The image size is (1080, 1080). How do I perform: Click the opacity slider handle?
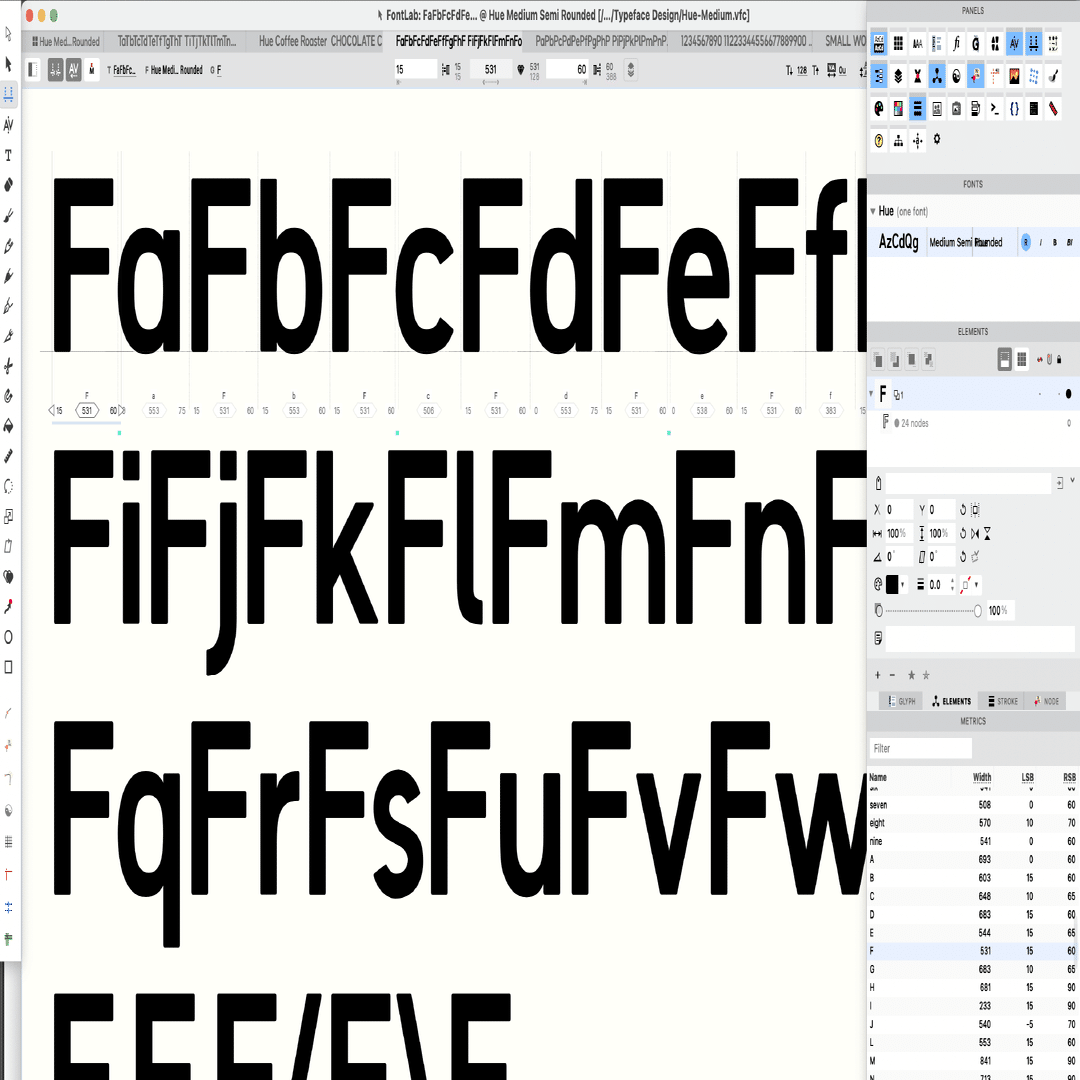click(977, 611)
